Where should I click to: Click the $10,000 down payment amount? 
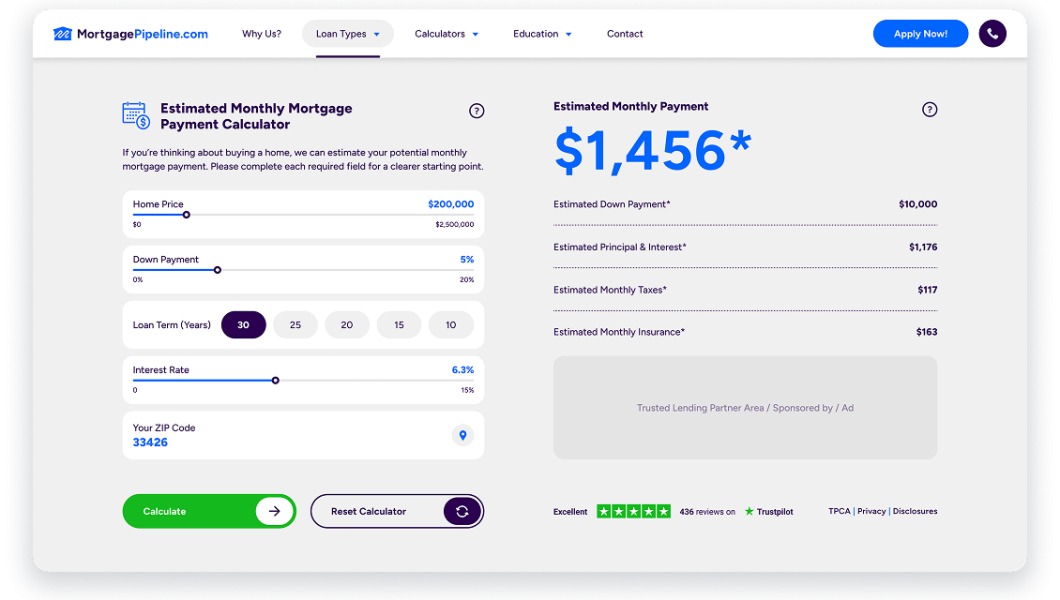pos(918,204)
